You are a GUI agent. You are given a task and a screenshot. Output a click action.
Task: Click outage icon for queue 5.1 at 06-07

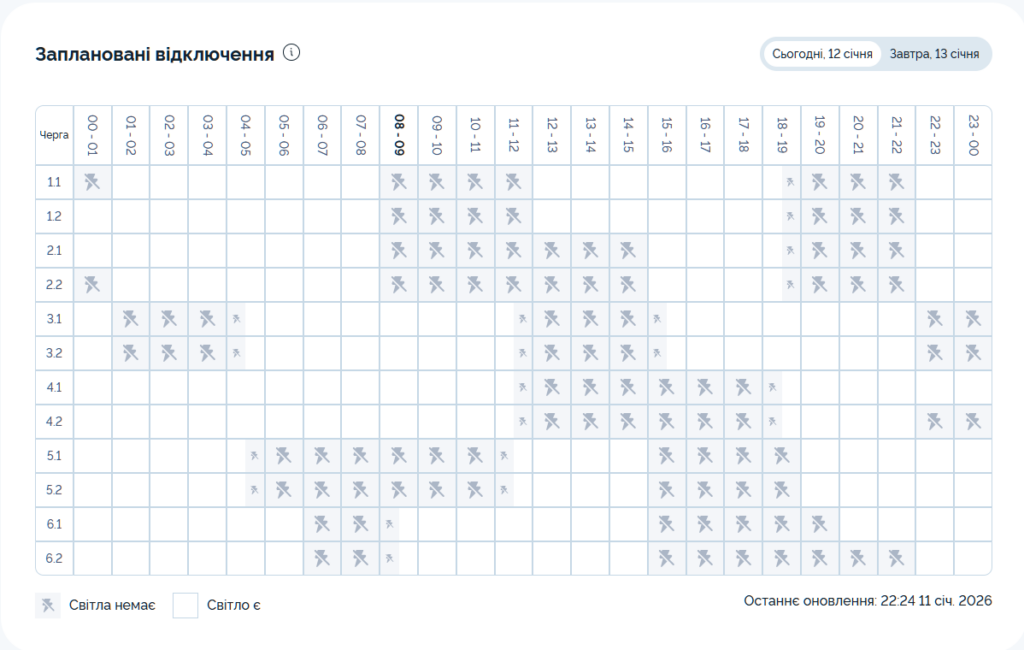click(x=322, y=456)
